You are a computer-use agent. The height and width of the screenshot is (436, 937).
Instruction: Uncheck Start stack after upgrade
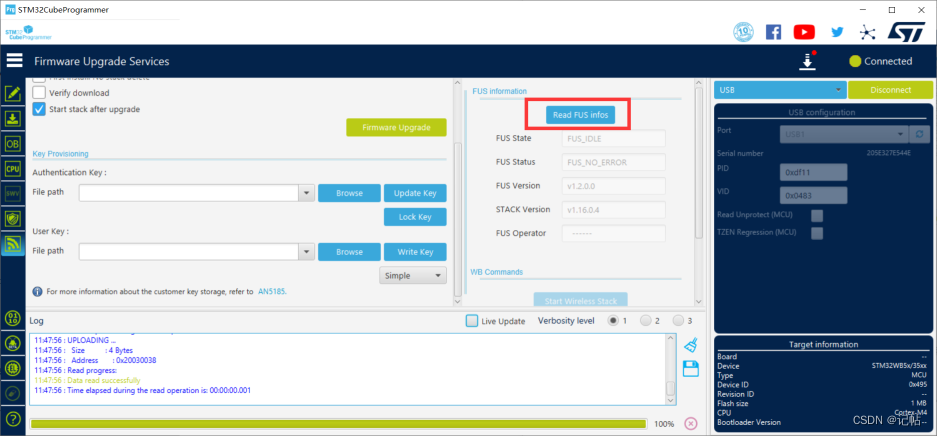point(39,109)
